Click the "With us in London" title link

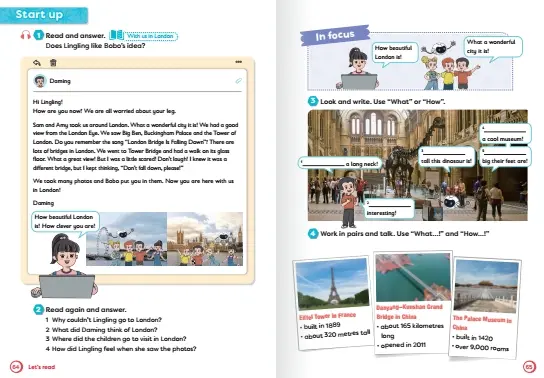coord(151,36)
